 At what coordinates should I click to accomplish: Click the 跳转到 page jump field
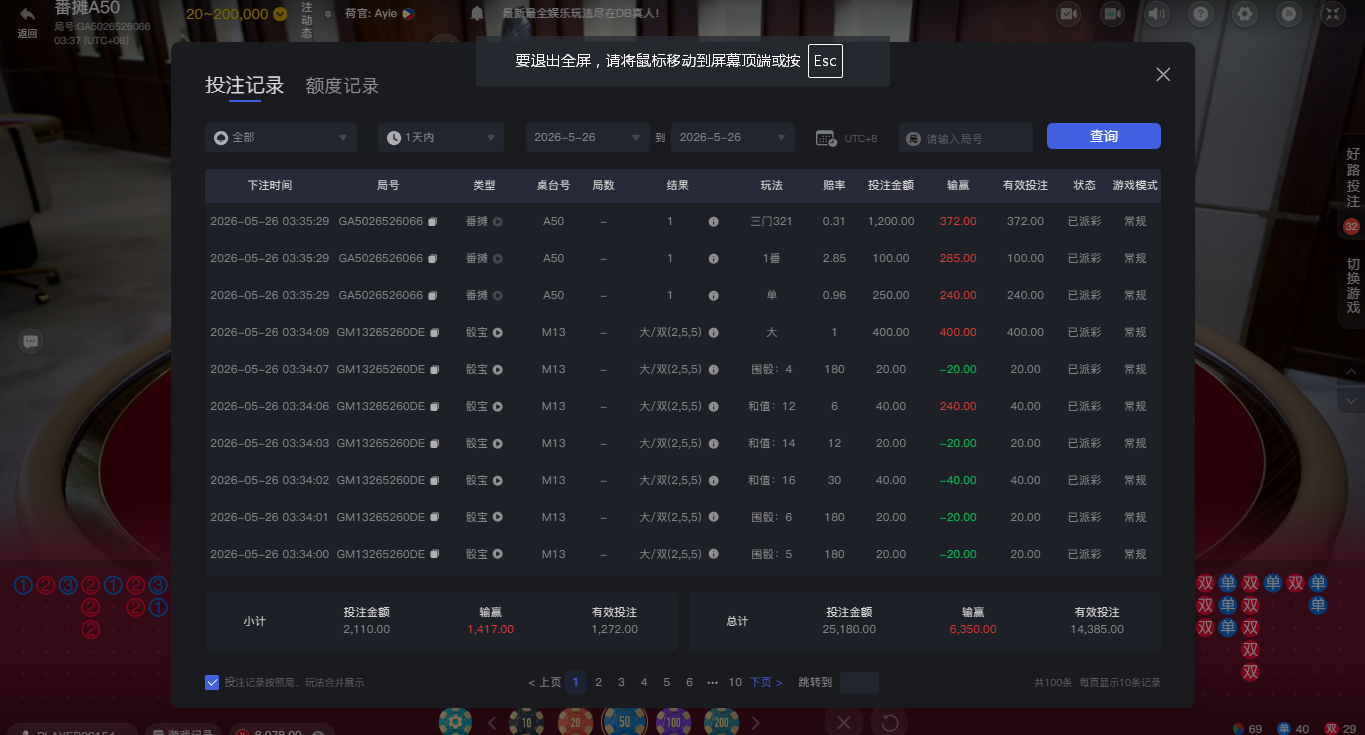coord(859,682)
